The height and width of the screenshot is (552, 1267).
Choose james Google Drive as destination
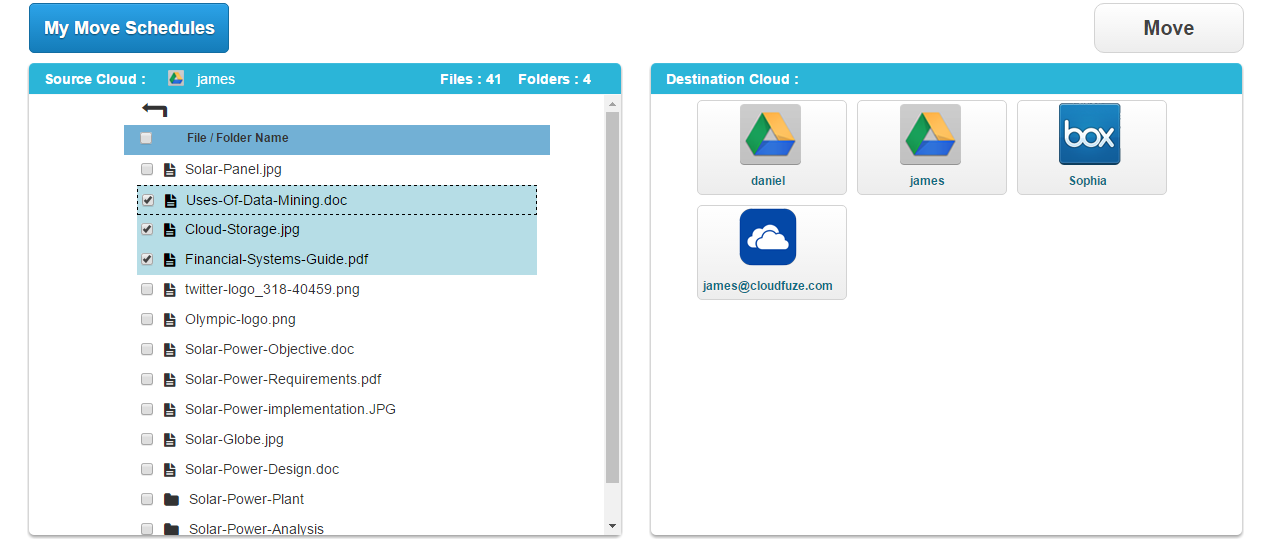930,135
